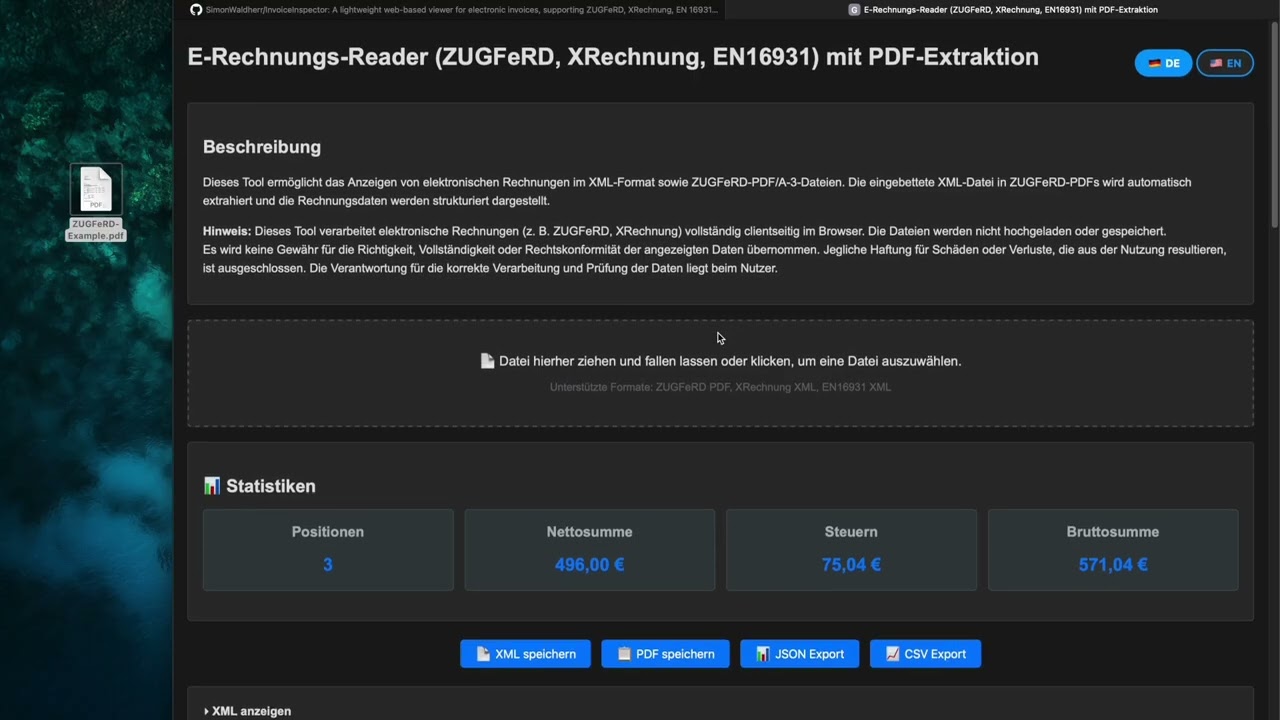This screenshot has height=720, width=1280.
Task: Click the Statistiken heading text
Action: [271, 486]
